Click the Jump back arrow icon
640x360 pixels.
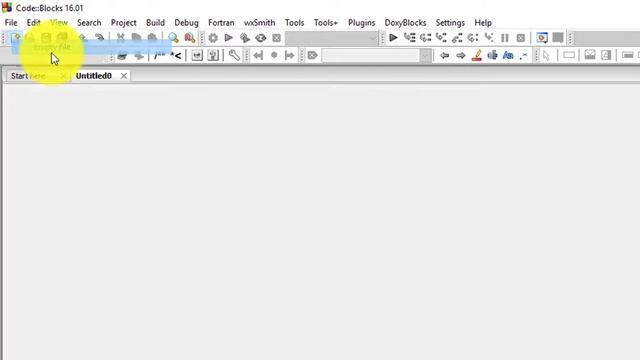click(258, 55)
